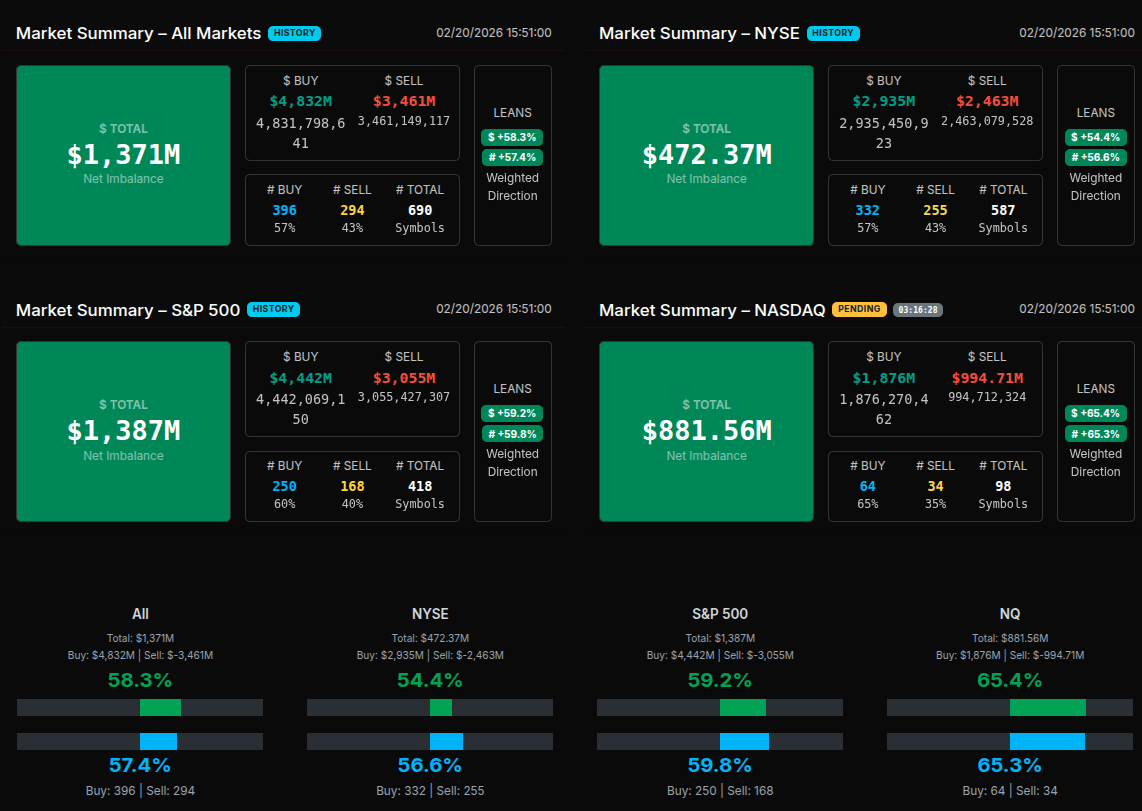Click the green bar under S&P 500 59.2%
1142x811 pixels.
[742, 708]
